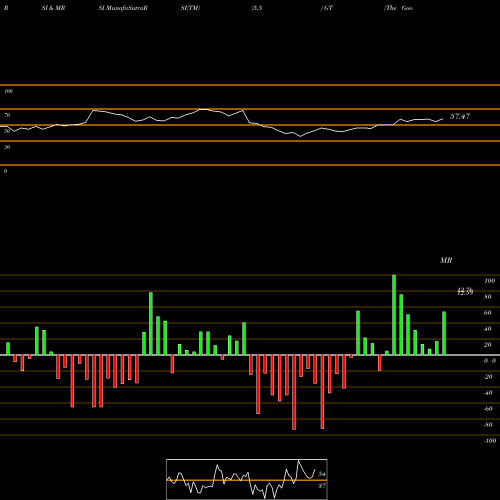Viewport: 500px width, 500px height.
Task: Click the overlapping 12.76 price label
Action: [x=465, y=290]
